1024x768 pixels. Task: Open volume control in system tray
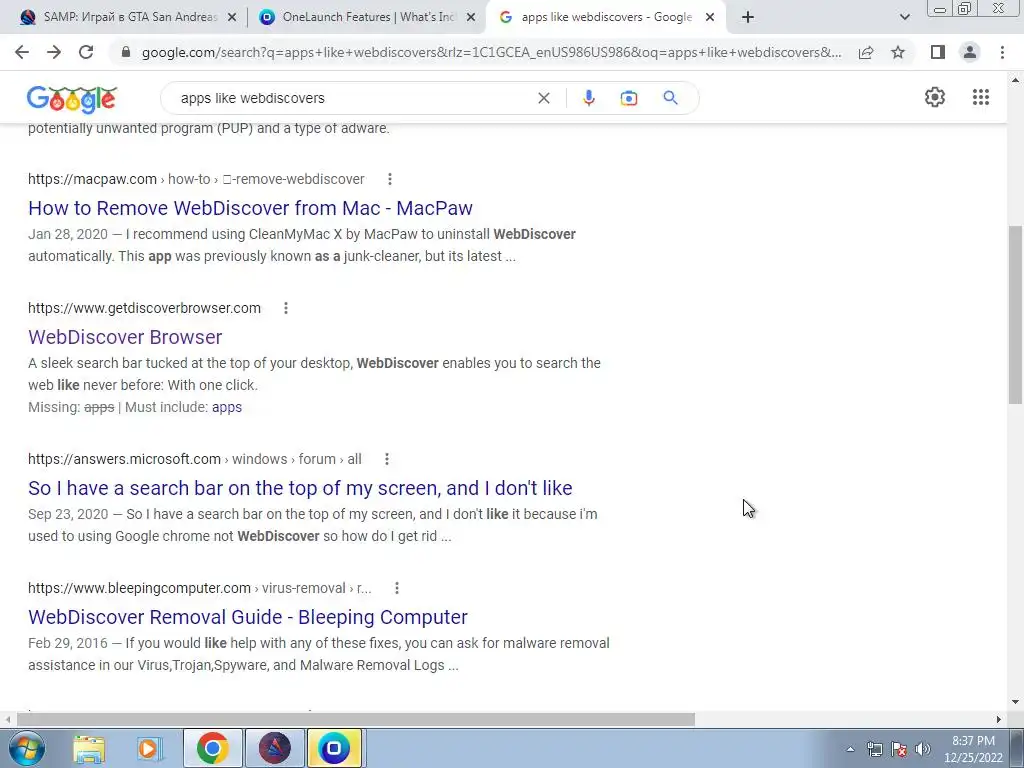923,749
